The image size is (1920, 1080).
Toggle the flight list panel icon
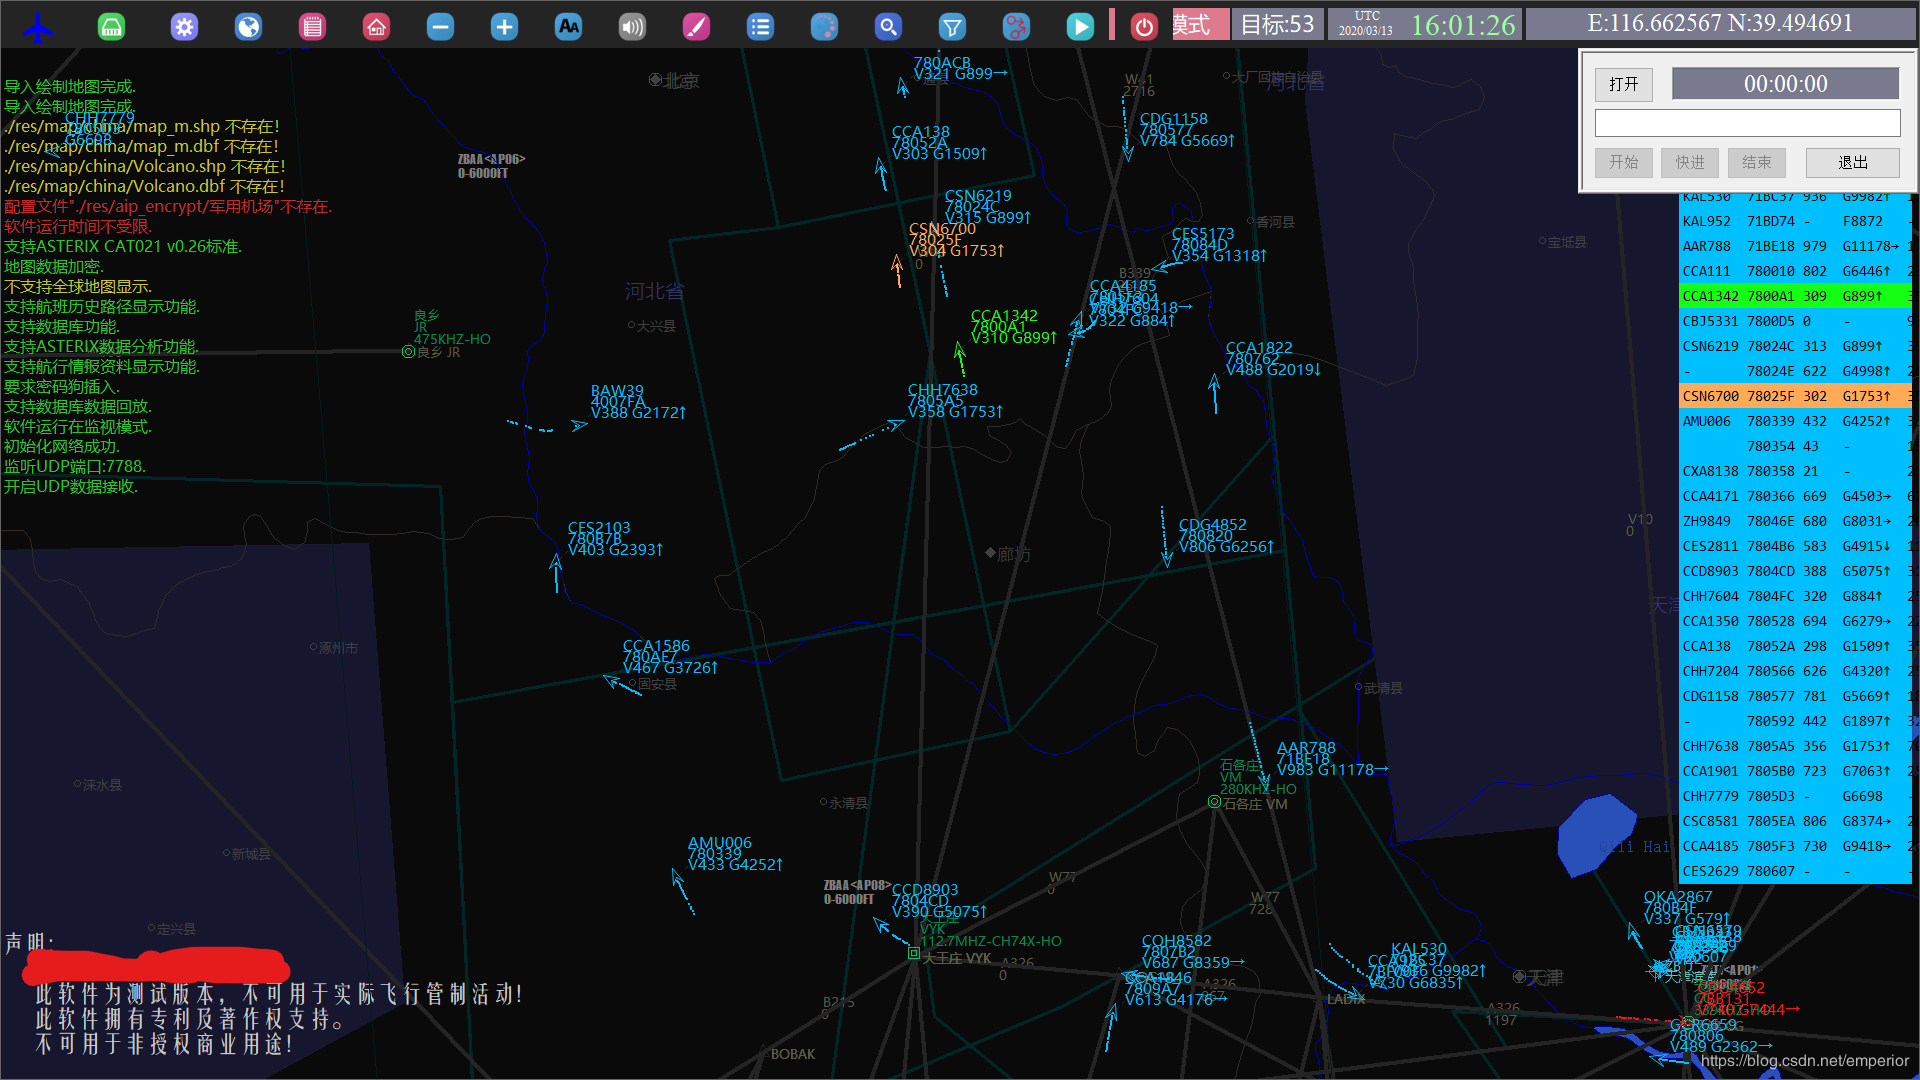[760, 27]
